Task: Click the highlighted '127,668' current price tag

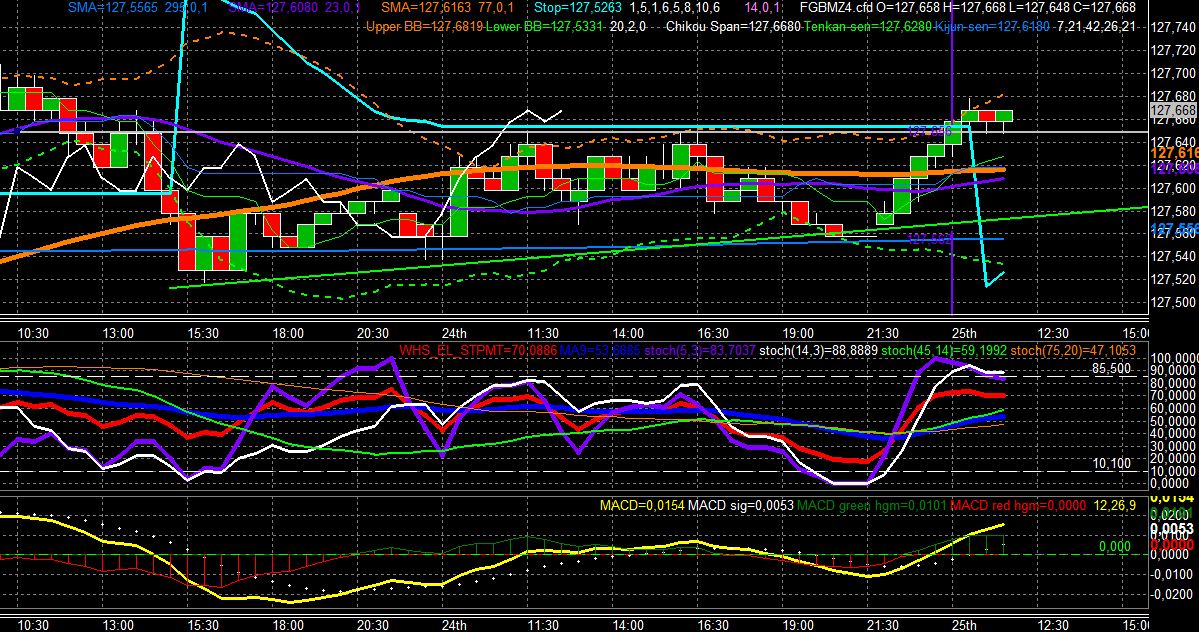Action: 1173,111
